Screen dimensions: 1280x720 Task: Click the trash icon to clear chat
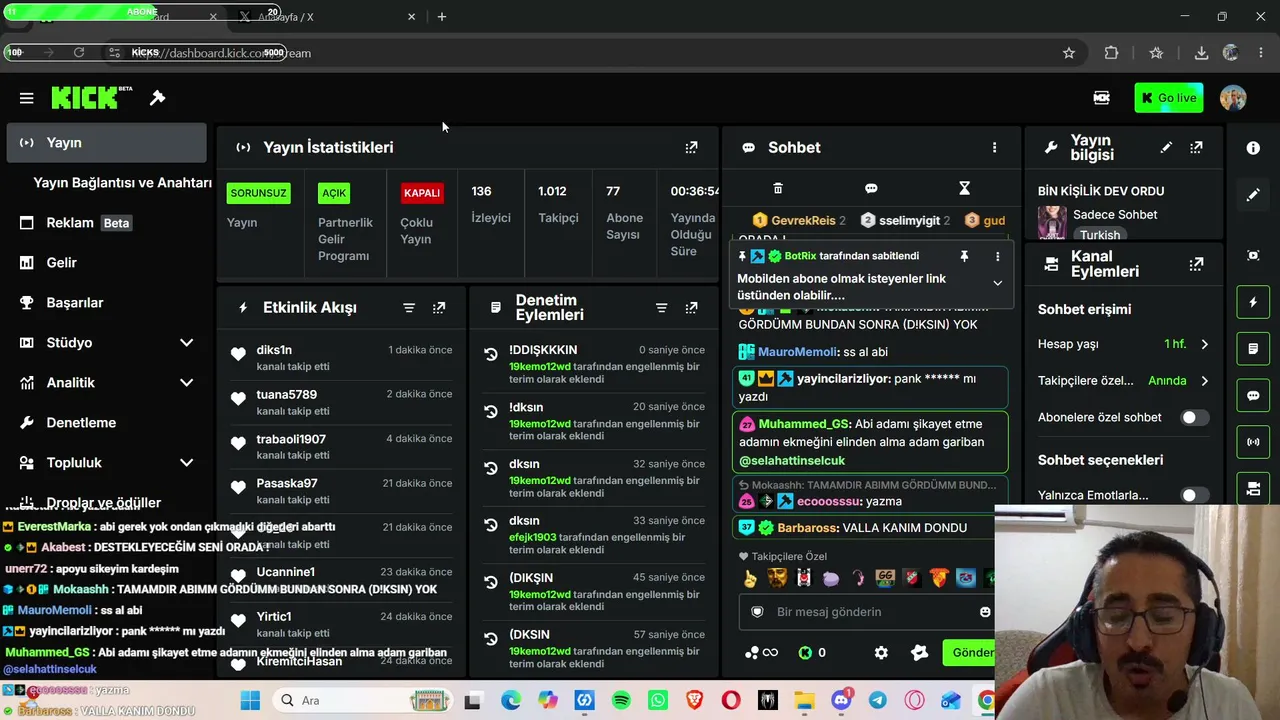pyautogui.click(x=778, y=188)
